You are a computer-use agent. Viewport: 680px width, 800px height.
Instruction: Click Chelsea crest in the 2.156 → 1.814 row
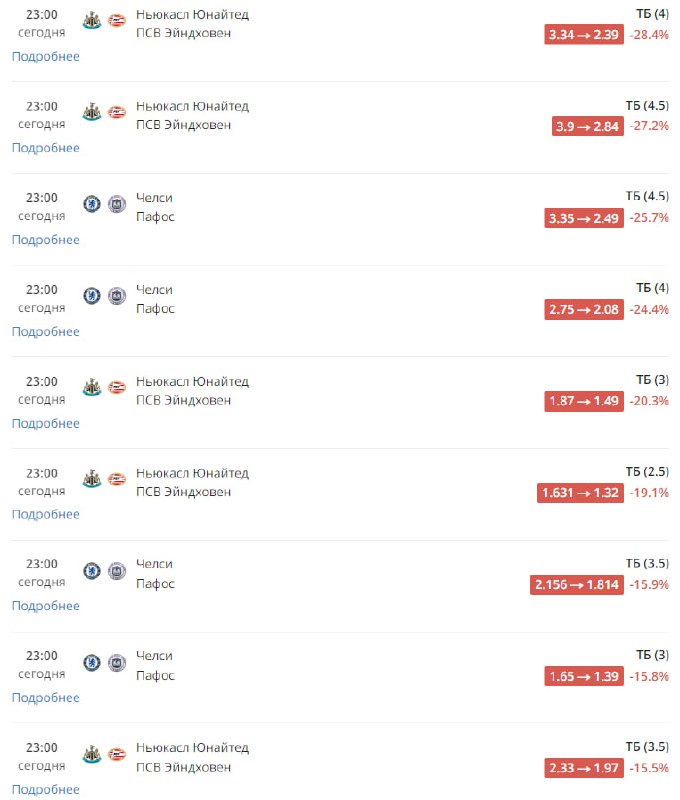tap(92, 570)
